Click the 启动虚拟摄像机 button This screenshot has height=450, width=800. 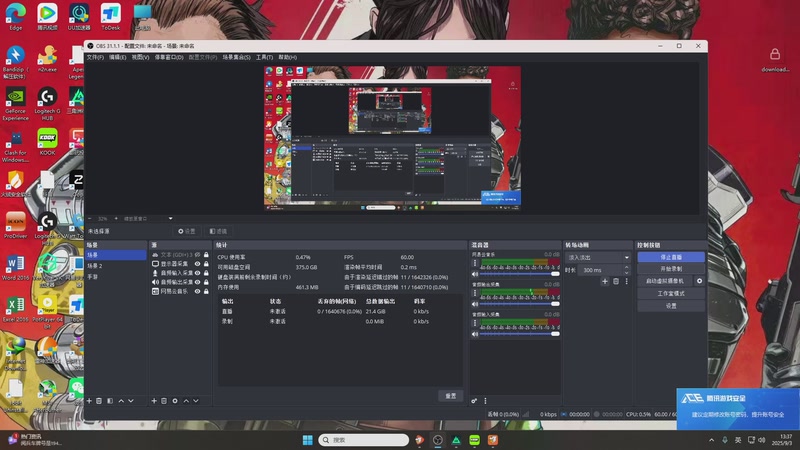(x=665, y=281)
